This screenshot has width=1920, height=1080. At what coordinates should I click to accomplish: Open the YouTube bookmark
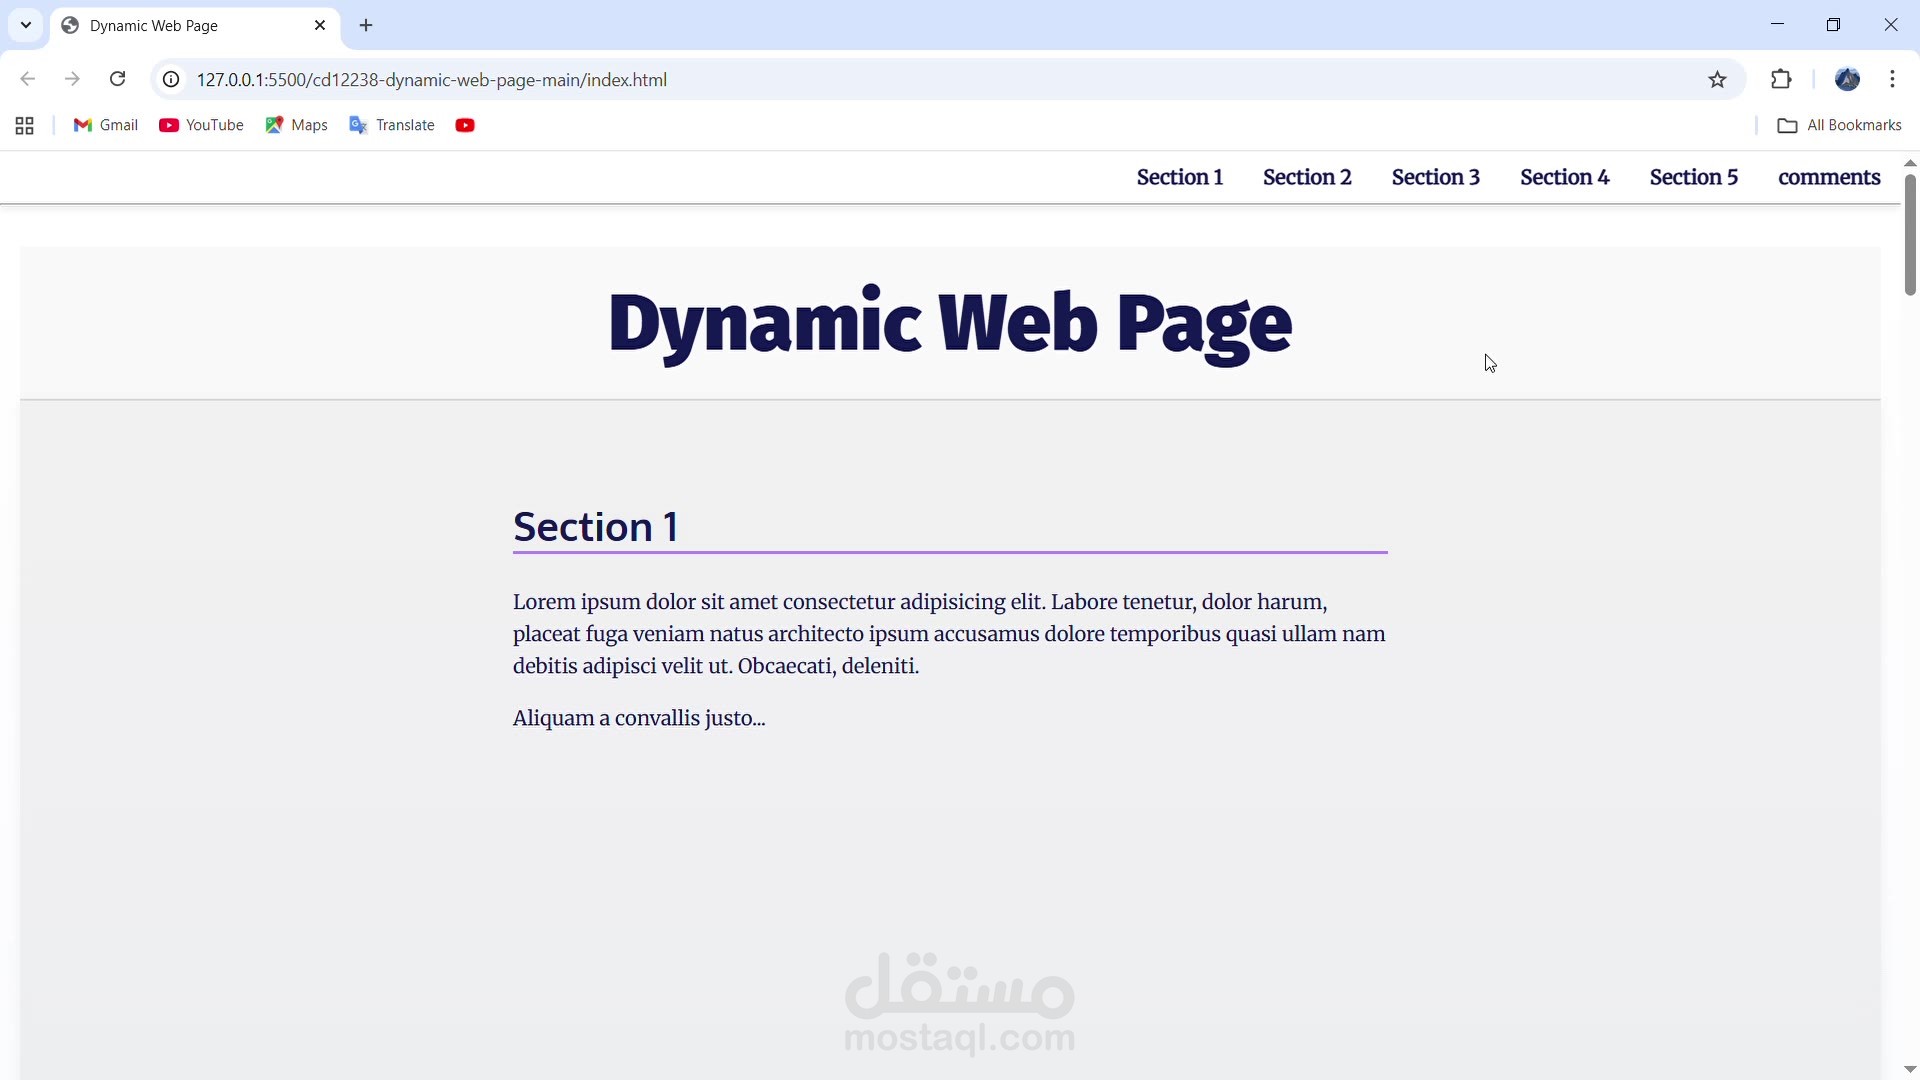[x=201, y=125]
